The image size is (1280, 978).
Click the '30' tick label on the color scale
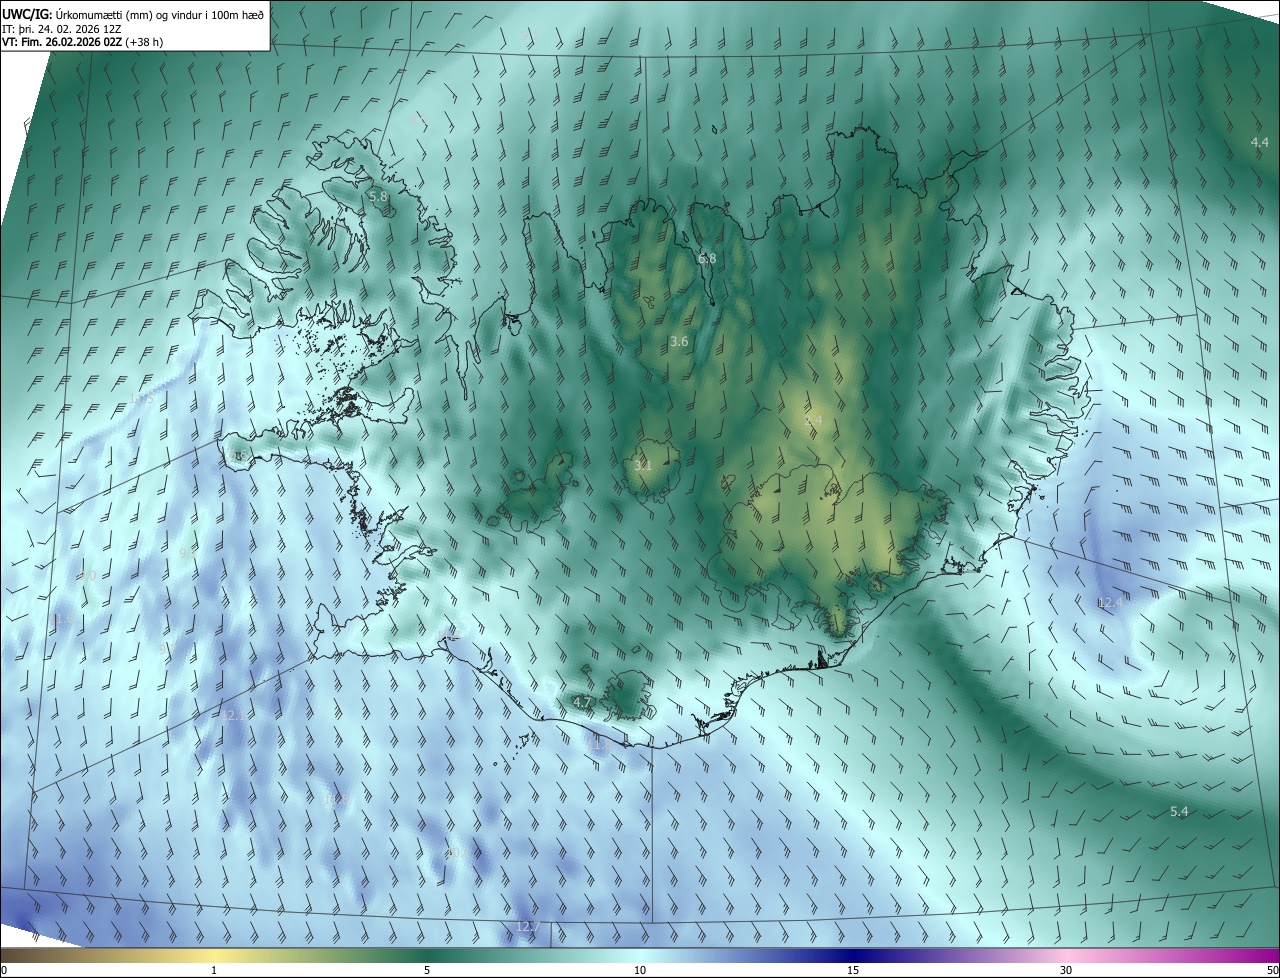1066,971
